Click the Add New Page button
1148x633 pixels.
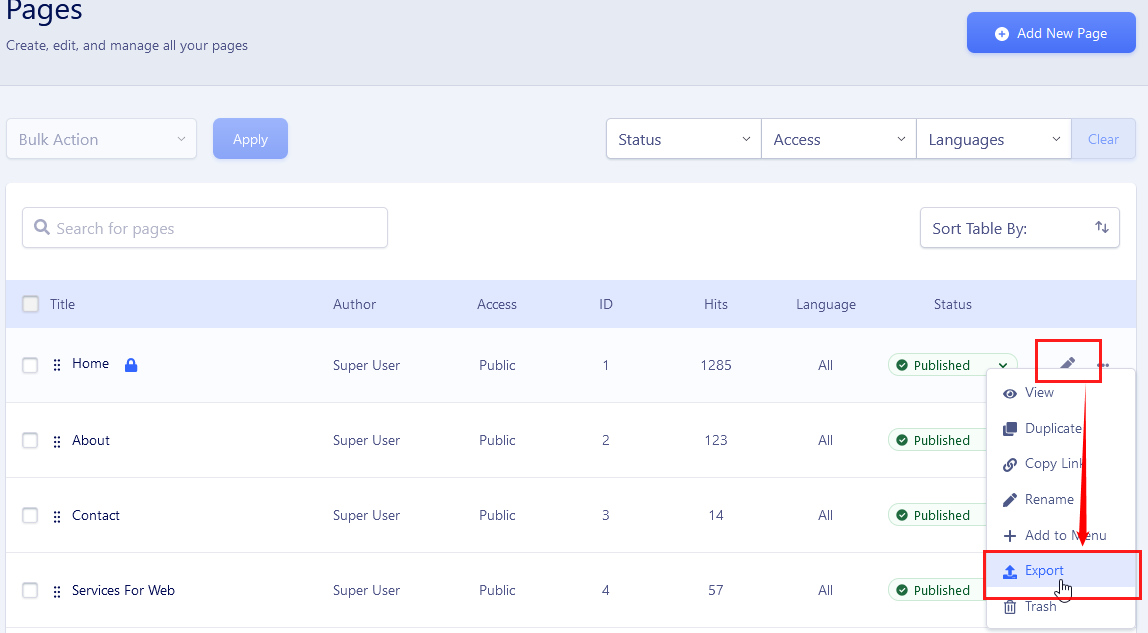coord(1051,33)
